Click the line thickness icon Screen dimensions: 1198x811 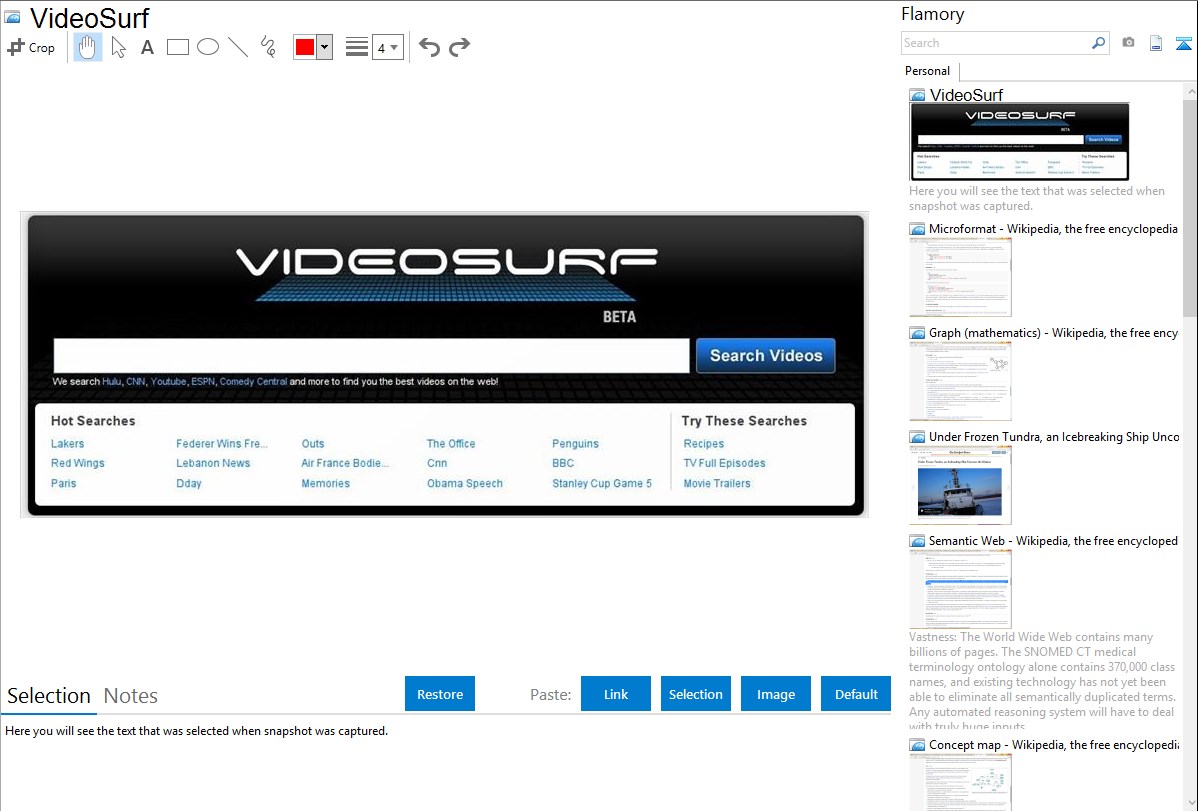pyautogui.click(x=356, y=47)
